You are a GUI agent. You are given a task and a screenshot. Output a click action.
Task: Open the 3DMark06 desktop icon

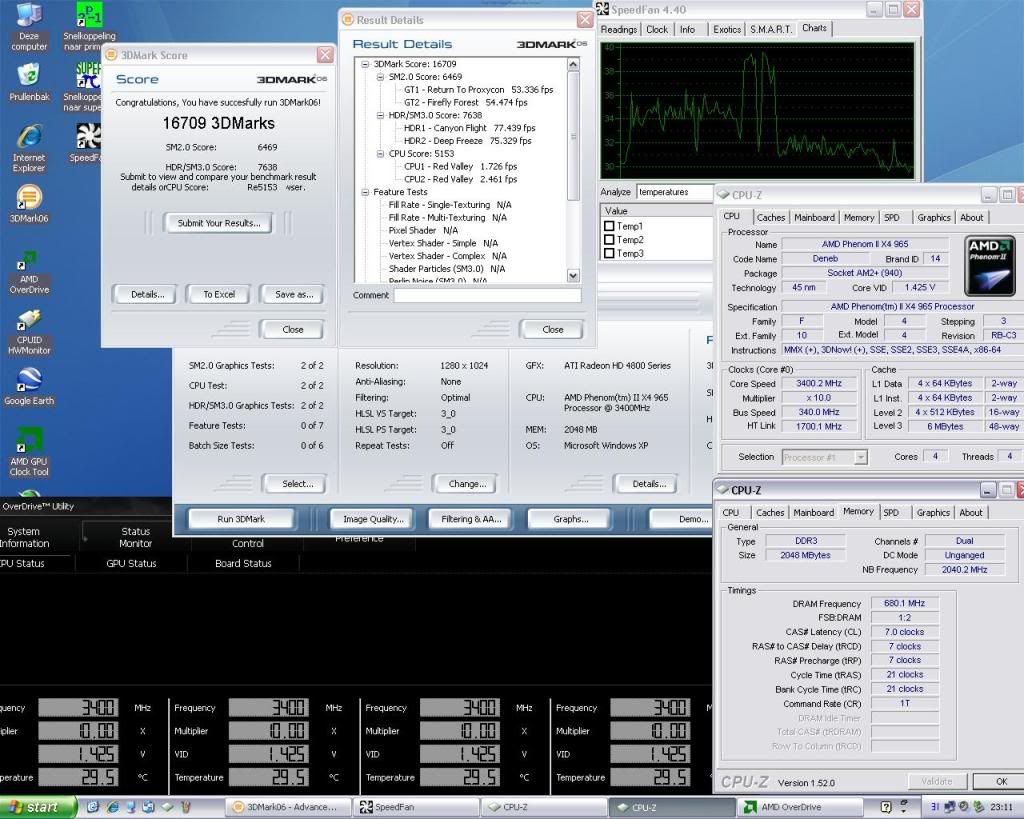tap(29, 198)
